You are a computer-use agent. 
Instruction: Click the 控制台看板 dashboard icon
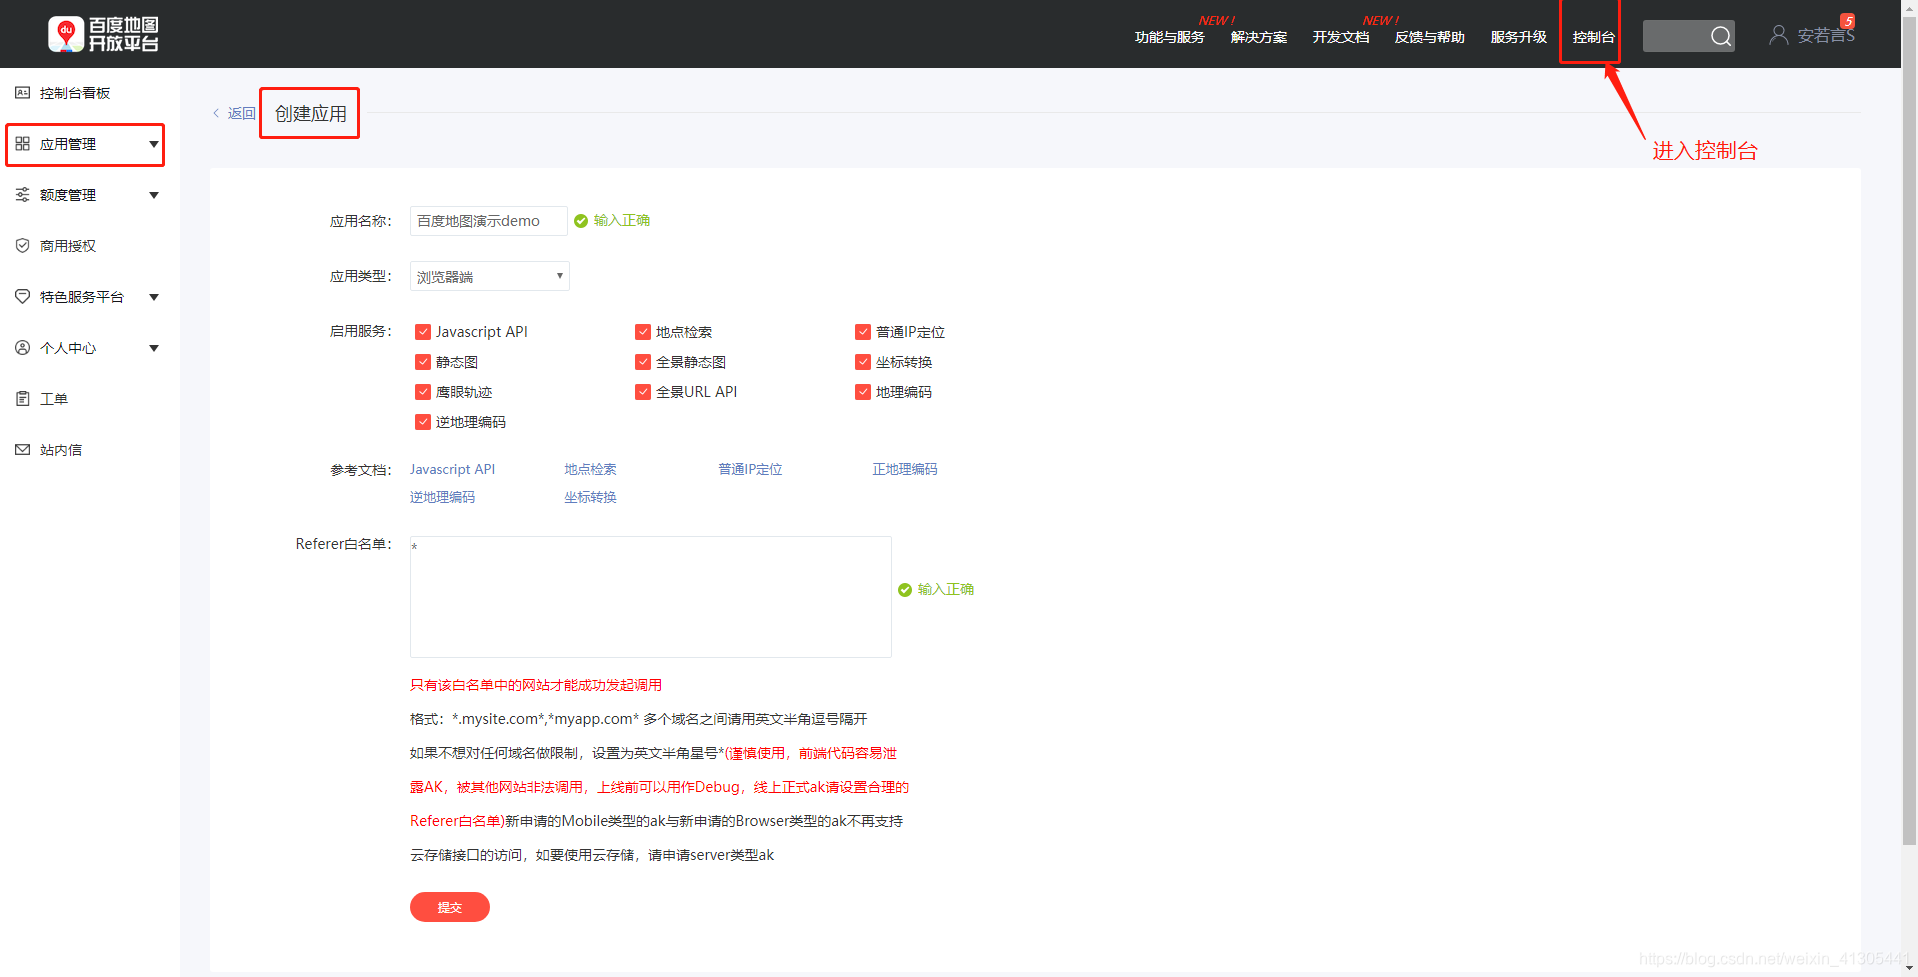[22, 92]
